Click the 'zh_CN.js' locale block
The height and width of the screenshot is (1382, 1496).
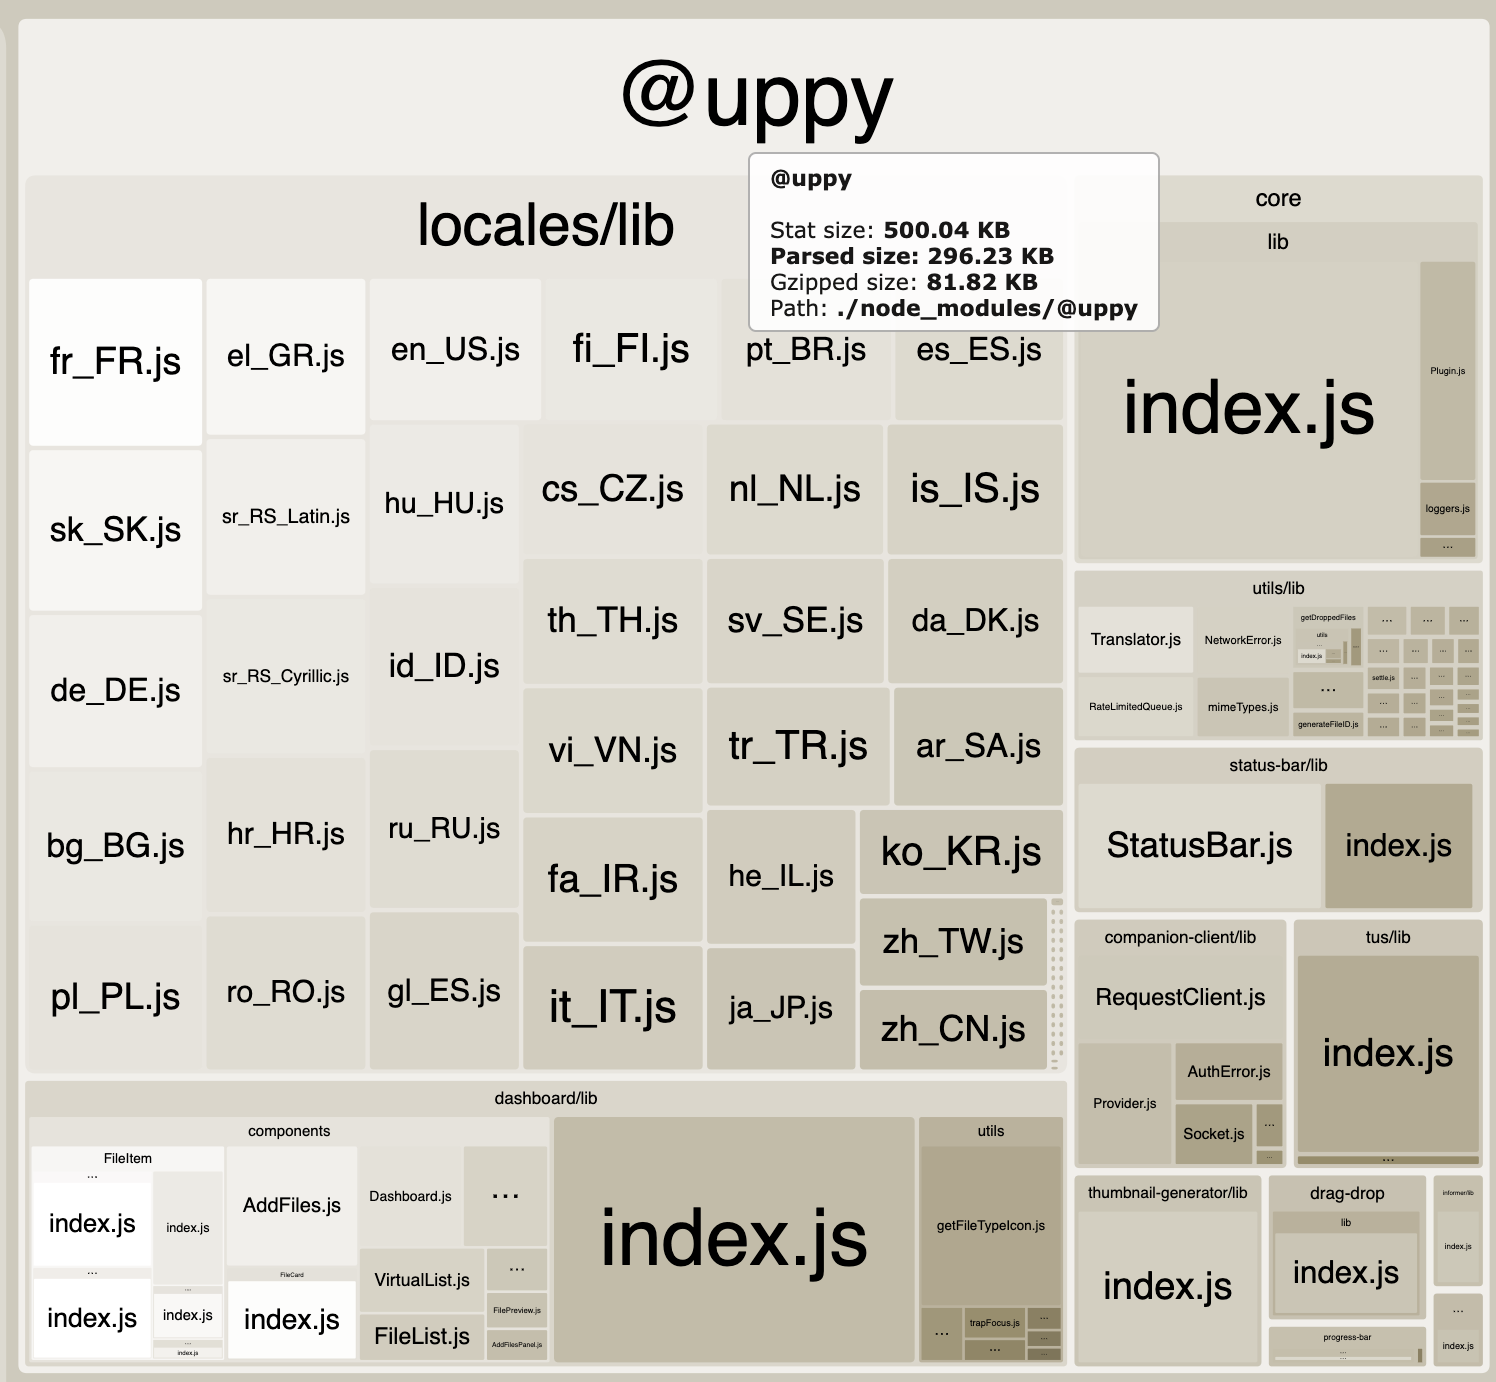point(953,1029)
